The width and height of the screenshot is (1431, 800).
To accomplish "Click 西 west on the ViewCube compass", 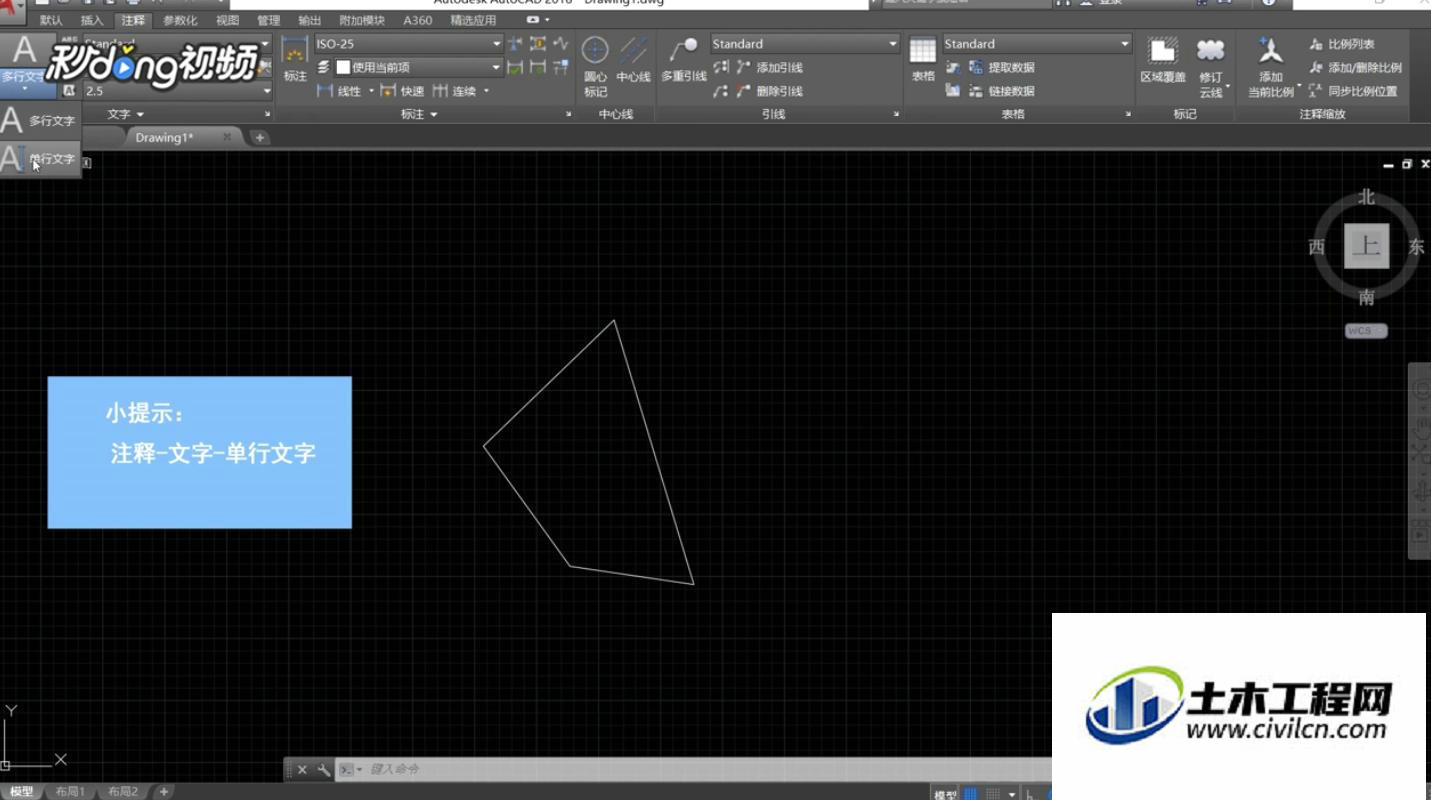I will (x=1317, y=247).
